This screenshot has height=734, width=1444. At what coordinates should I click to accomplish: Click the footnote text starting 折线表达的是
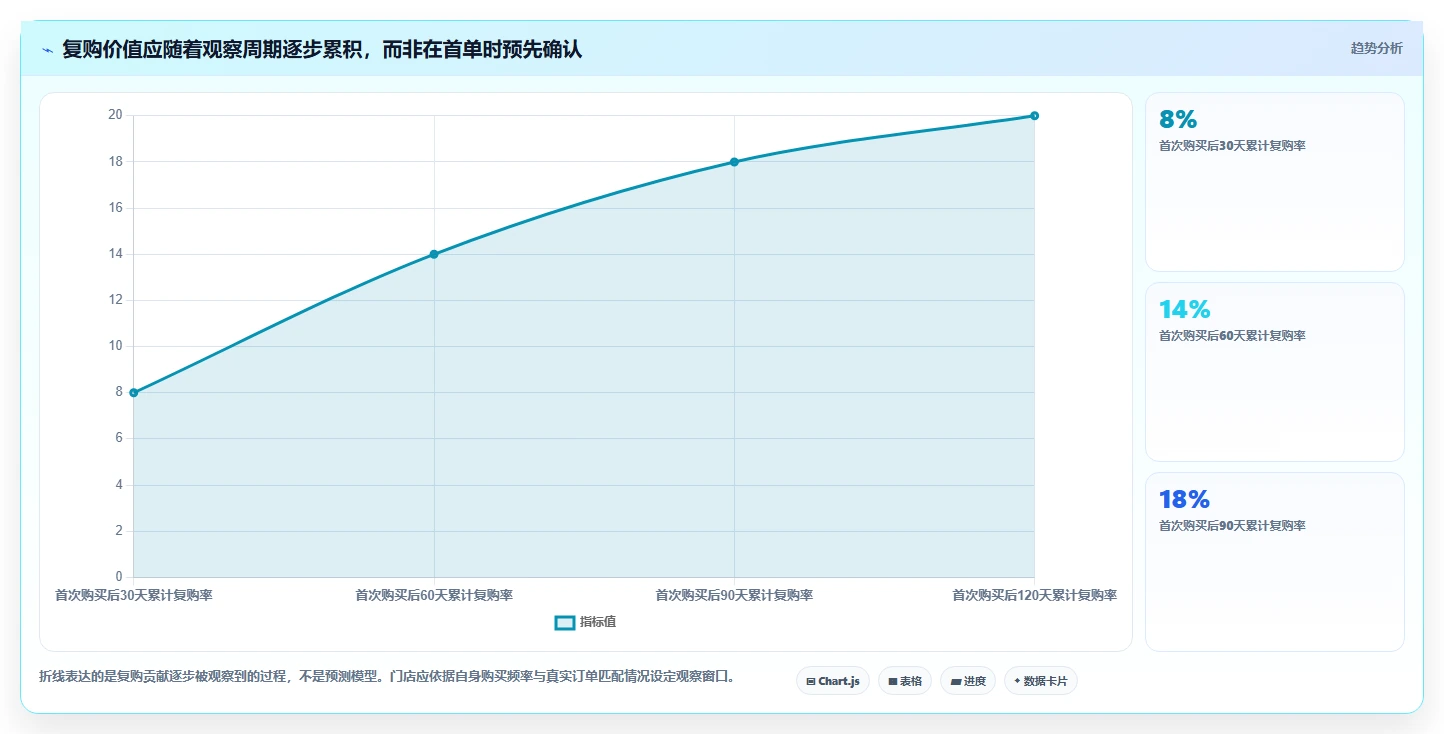tap(390, 677)
